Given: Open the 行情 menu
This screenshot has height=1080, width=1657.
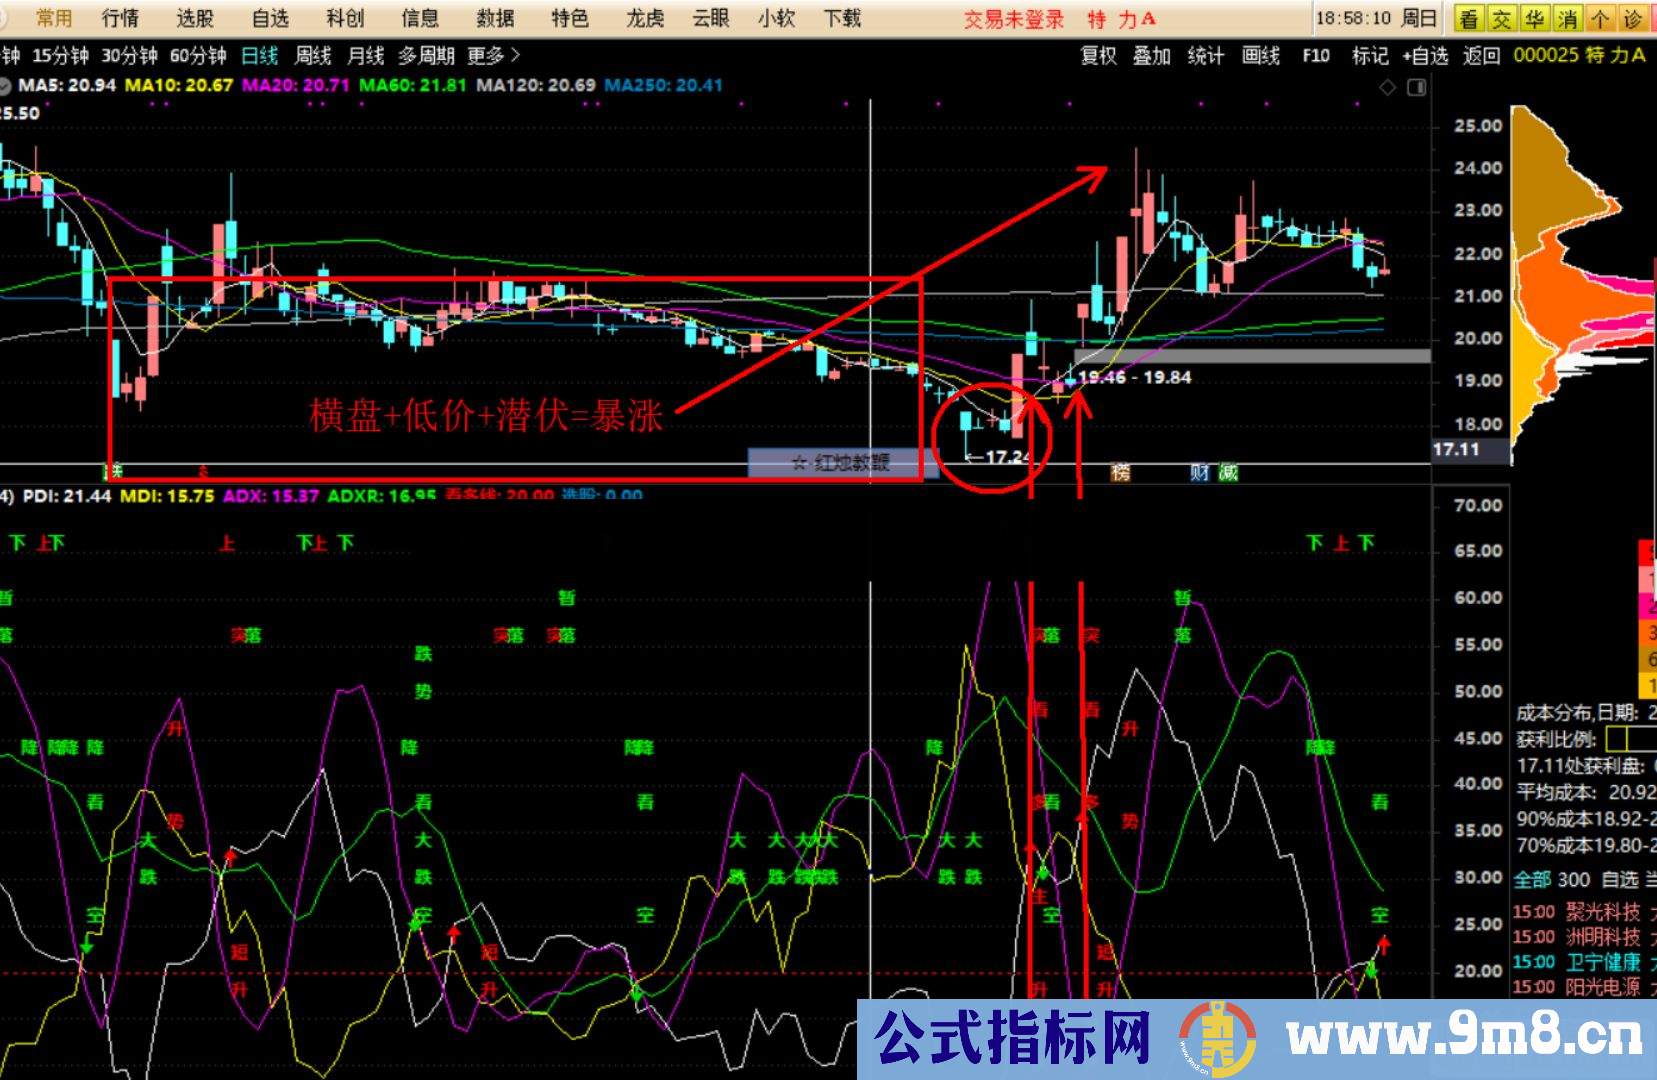Looking at the screenshot, I should point(119,17).
